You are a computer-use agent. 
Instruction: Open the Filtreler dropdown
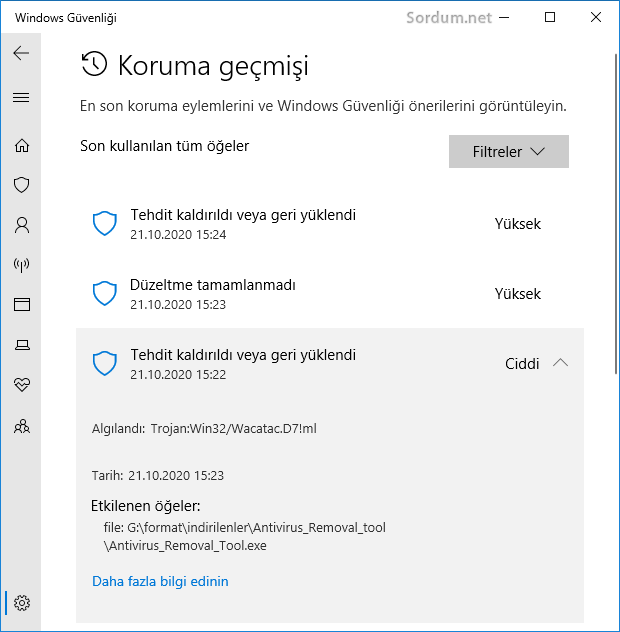click(x=509, y=152)
